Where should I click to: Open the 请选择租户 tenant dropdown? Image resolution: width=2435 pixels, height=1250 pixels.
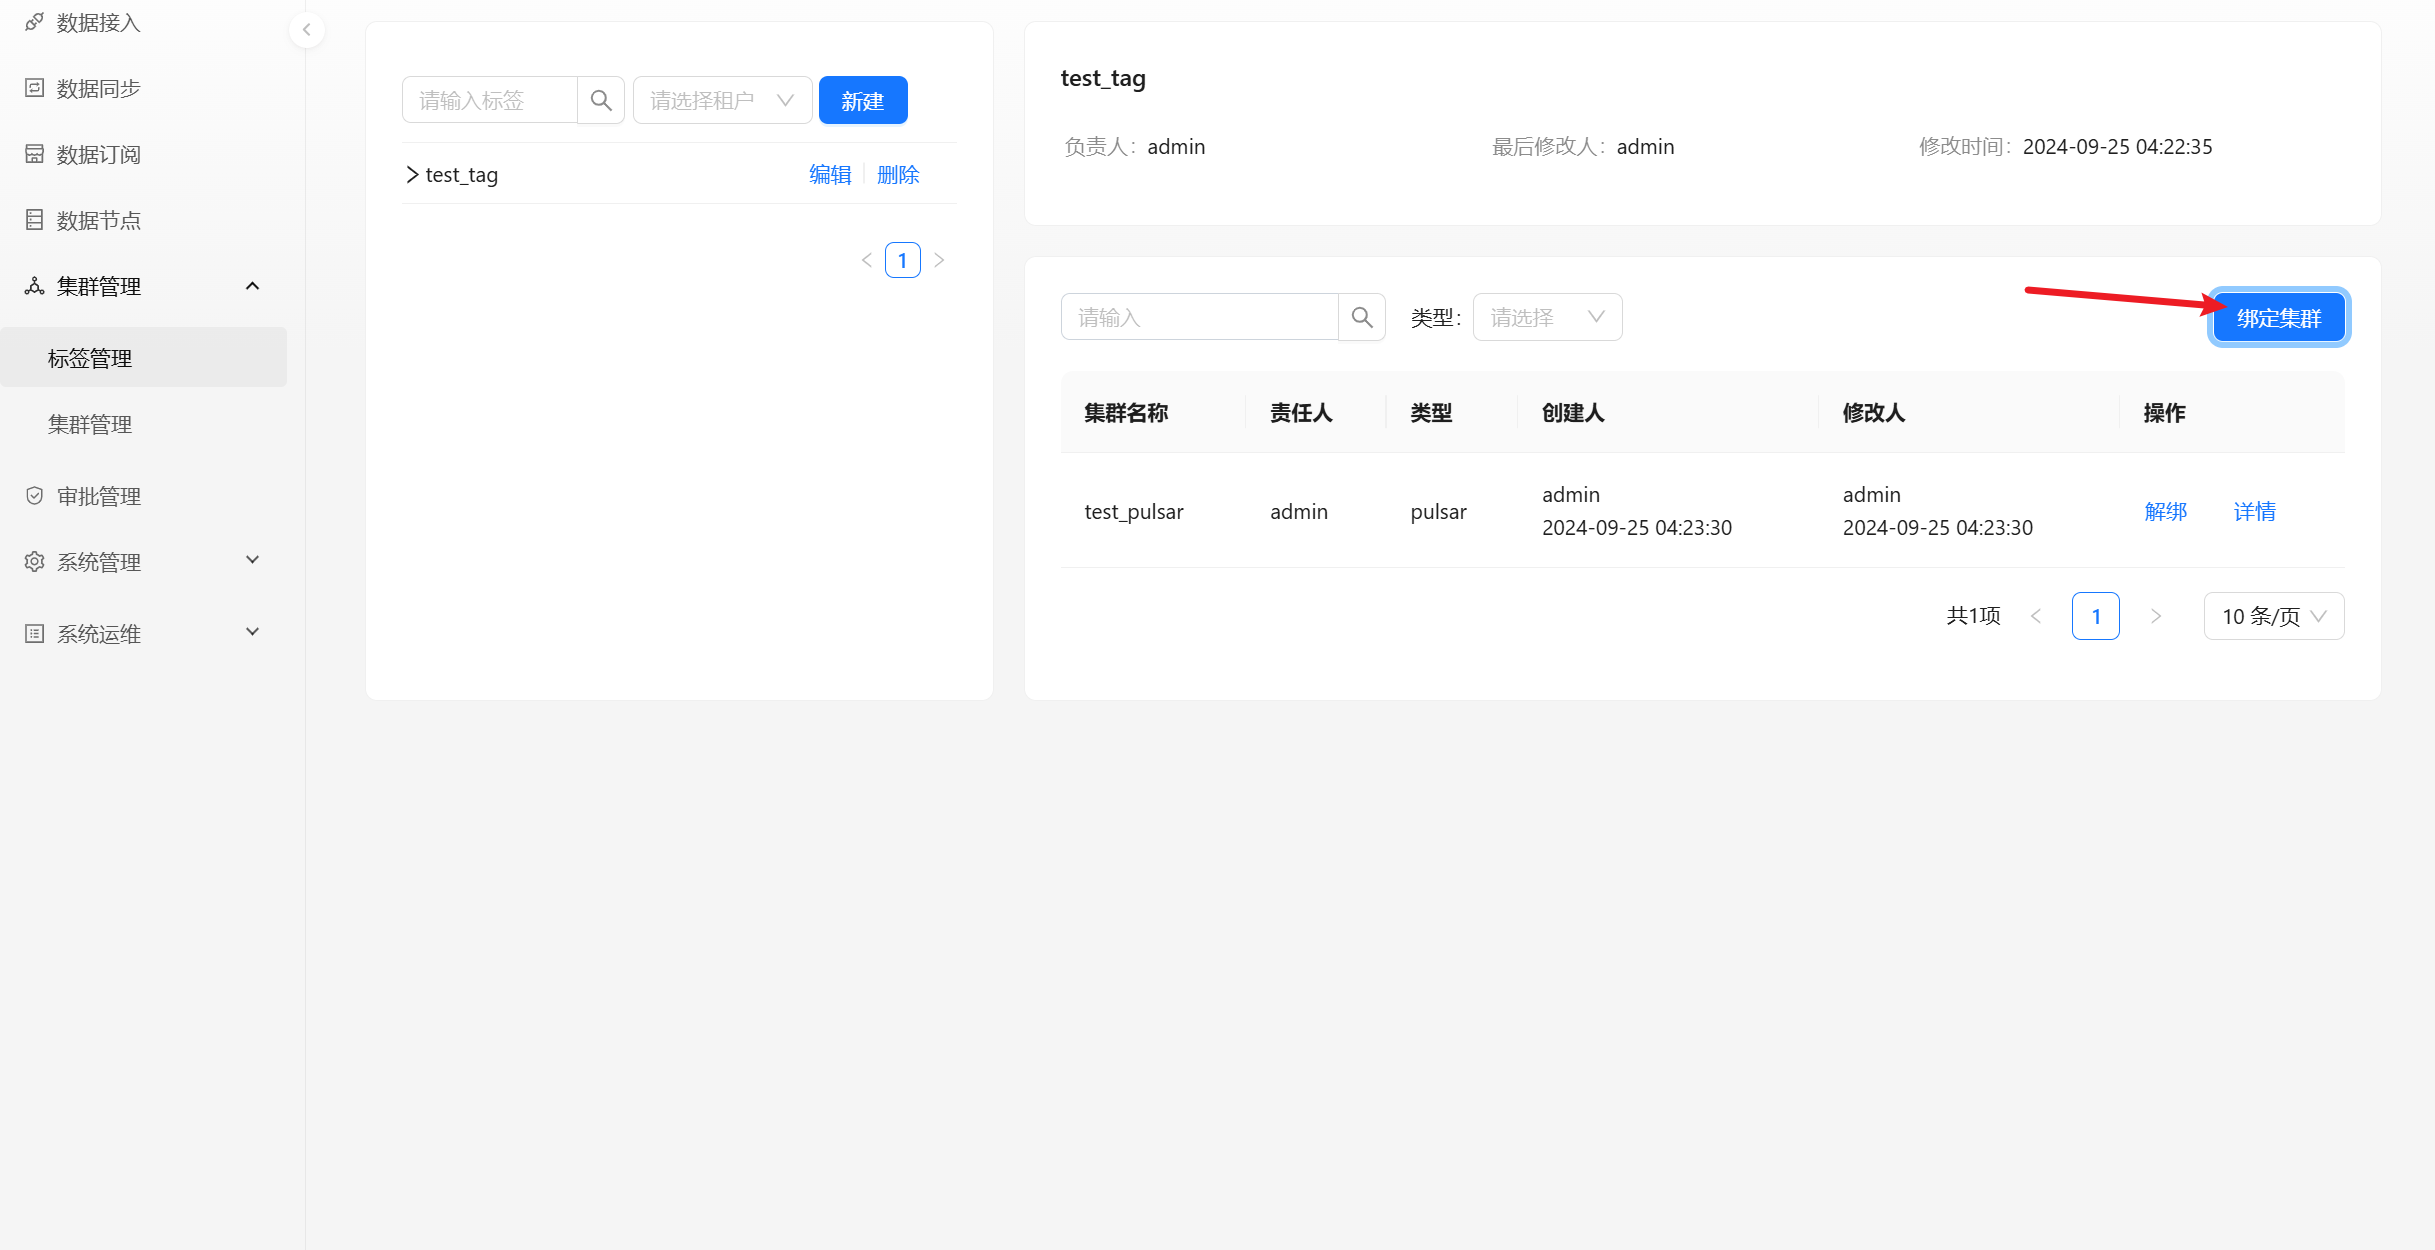click(722, 100)
